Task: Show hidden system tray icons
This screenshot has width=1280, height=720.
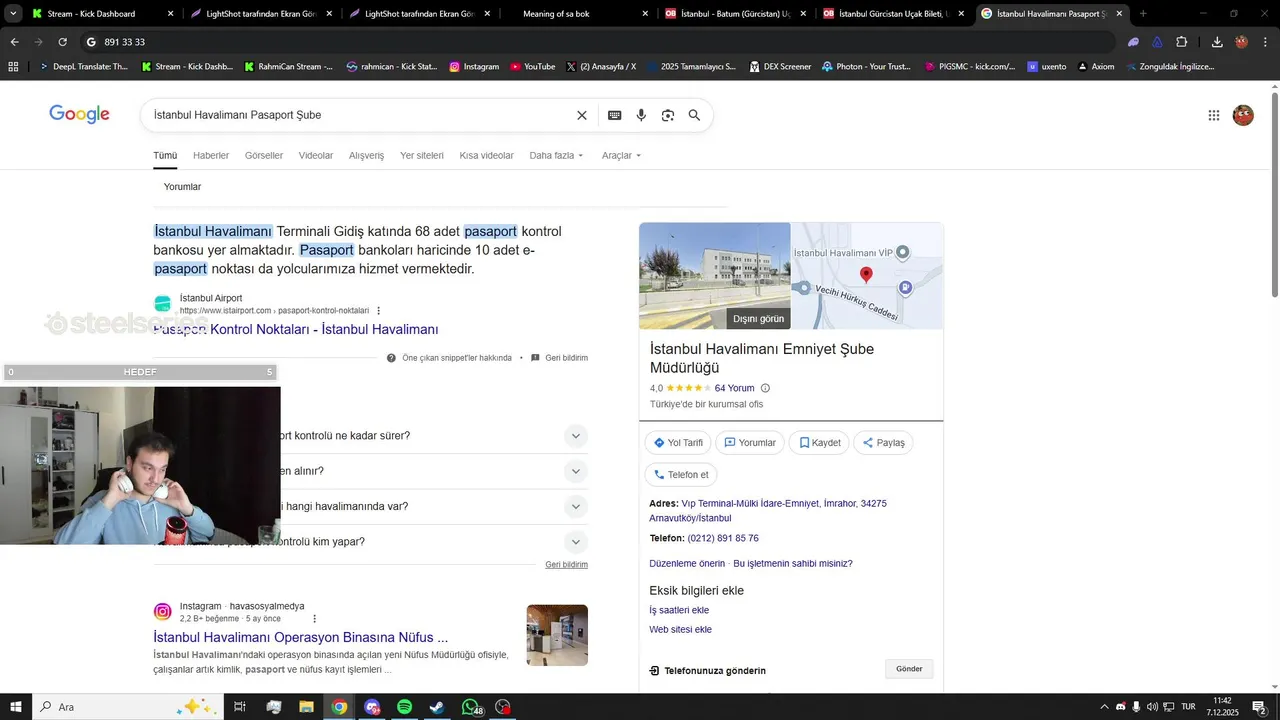Action: coord(1104,707)
